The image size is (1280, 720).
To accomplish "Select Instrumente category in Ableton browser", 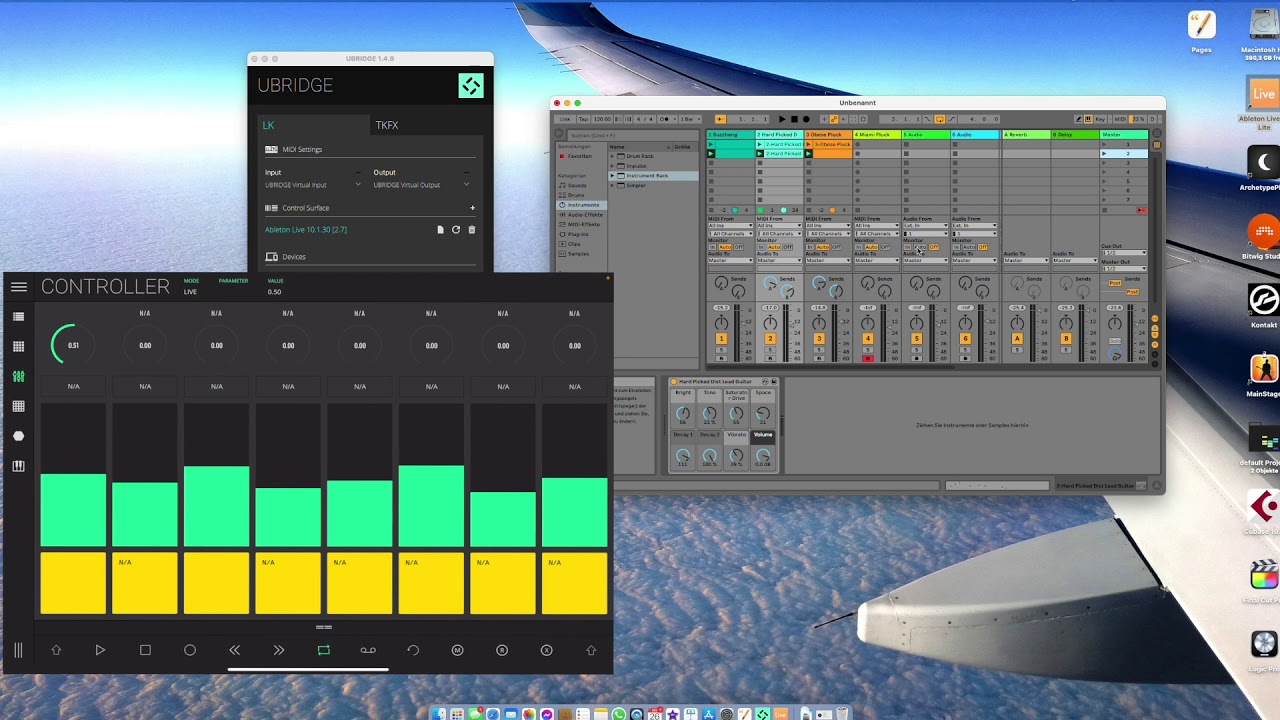I will [583, 205].
